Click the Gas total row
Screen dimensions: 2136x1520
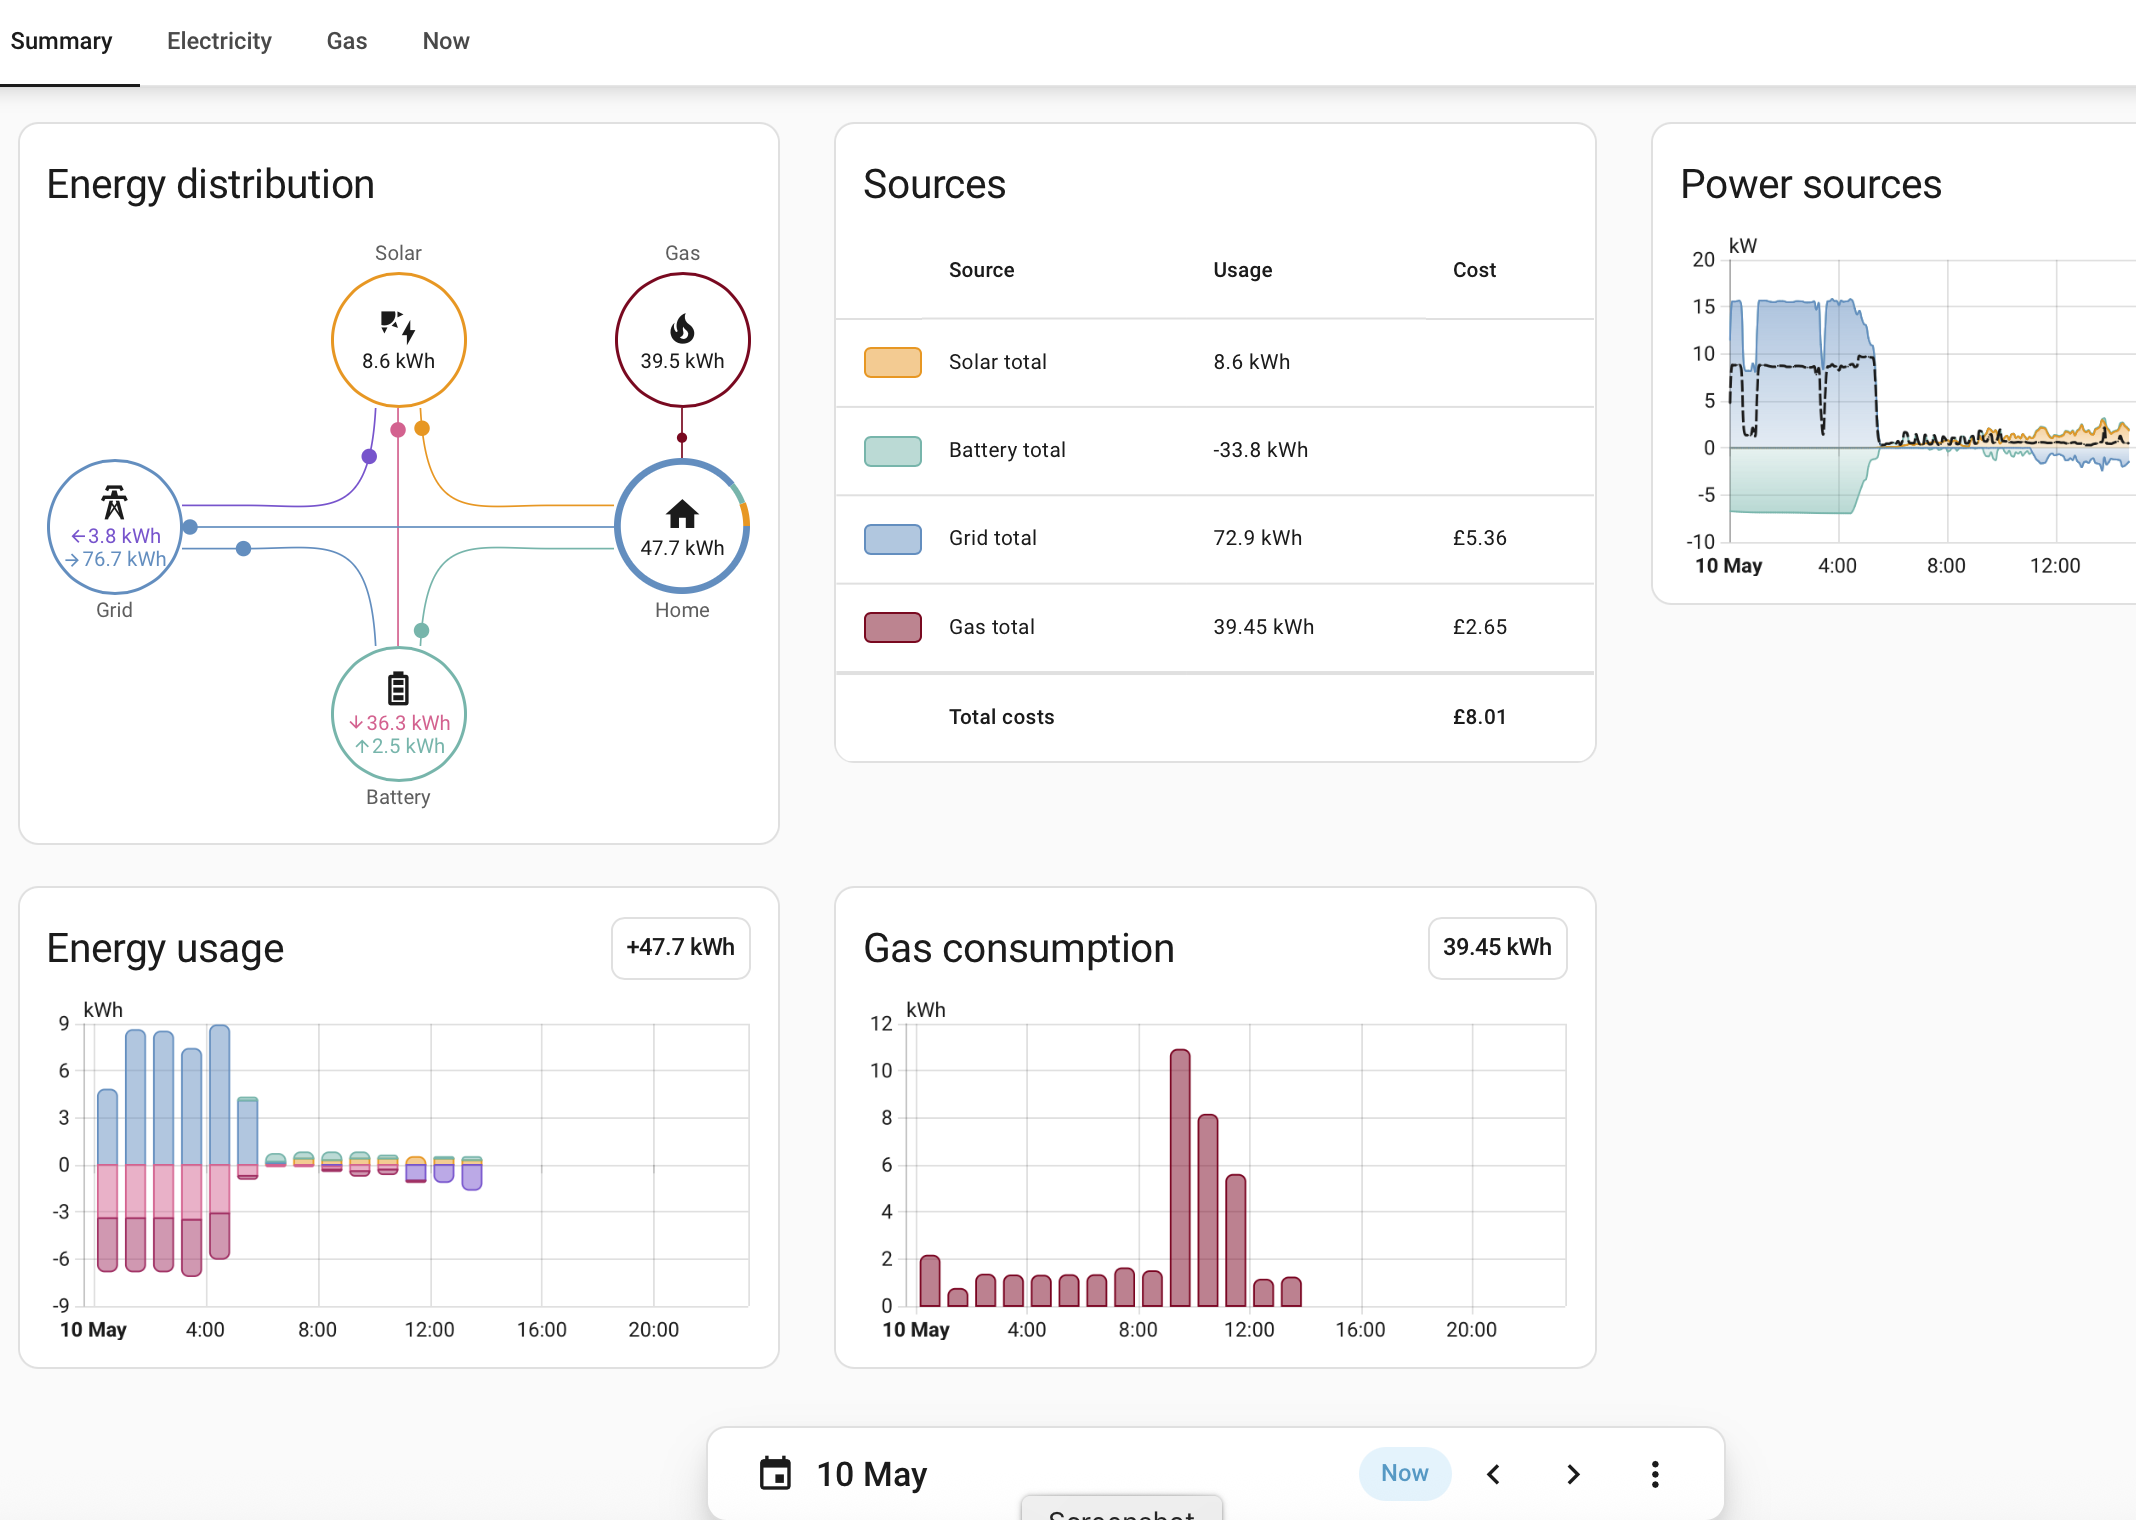(x=1215, y=627)
